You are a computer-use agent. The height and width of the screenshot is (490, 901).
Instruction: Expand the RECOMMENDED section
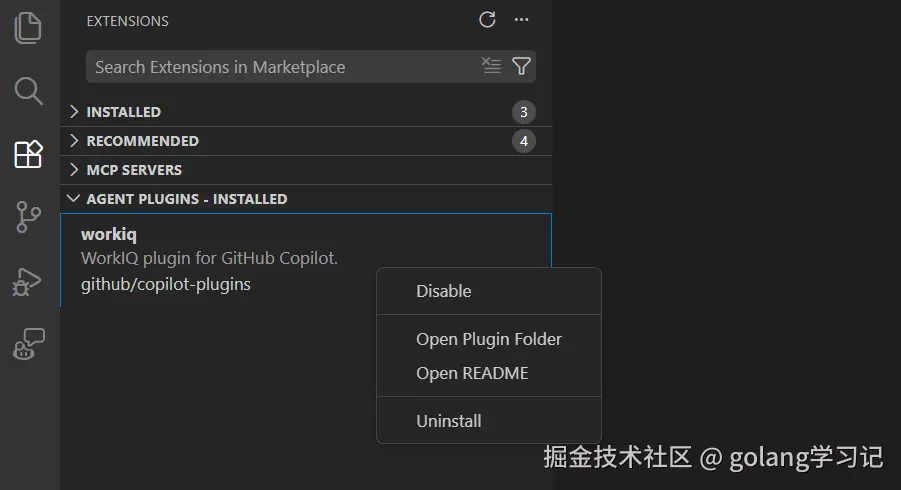306,141
